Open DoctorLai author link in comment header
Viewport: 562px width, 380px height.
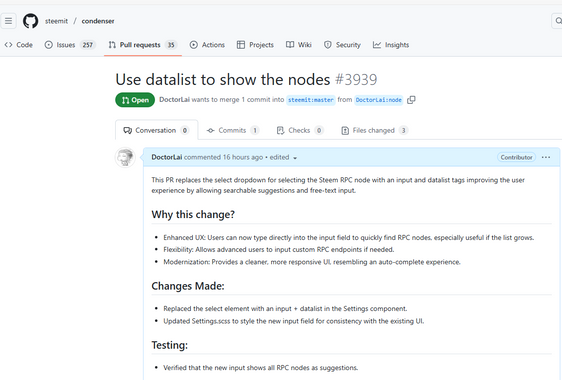pyautogui.click(x=167, y=157)
